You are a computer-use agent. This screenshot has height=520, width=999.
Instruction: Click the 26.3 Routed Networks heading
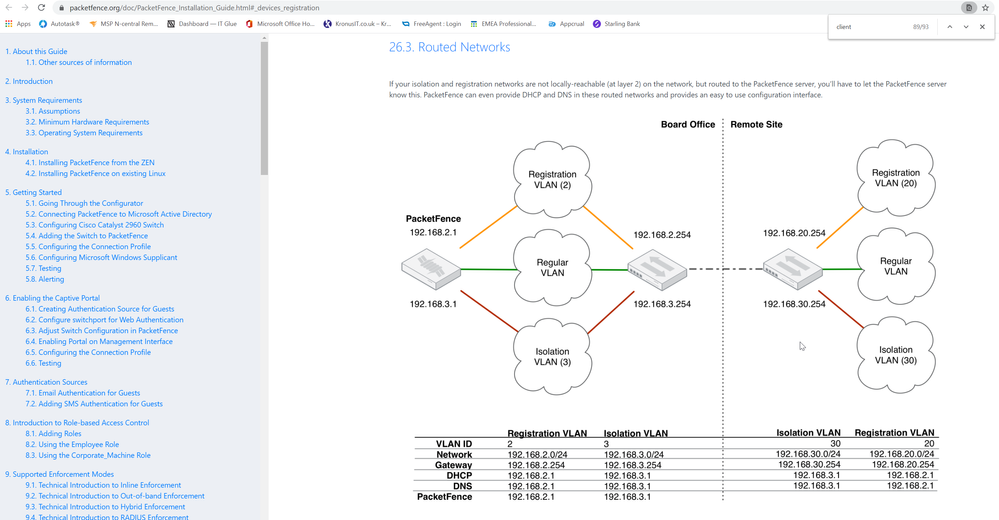point(449,47)
